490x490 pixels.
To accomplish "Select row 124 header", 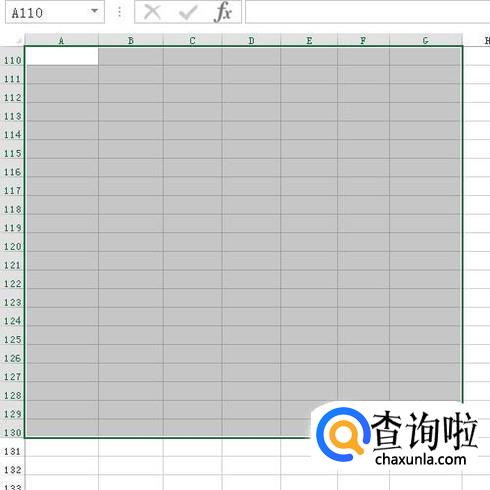I will click(12, 321).
